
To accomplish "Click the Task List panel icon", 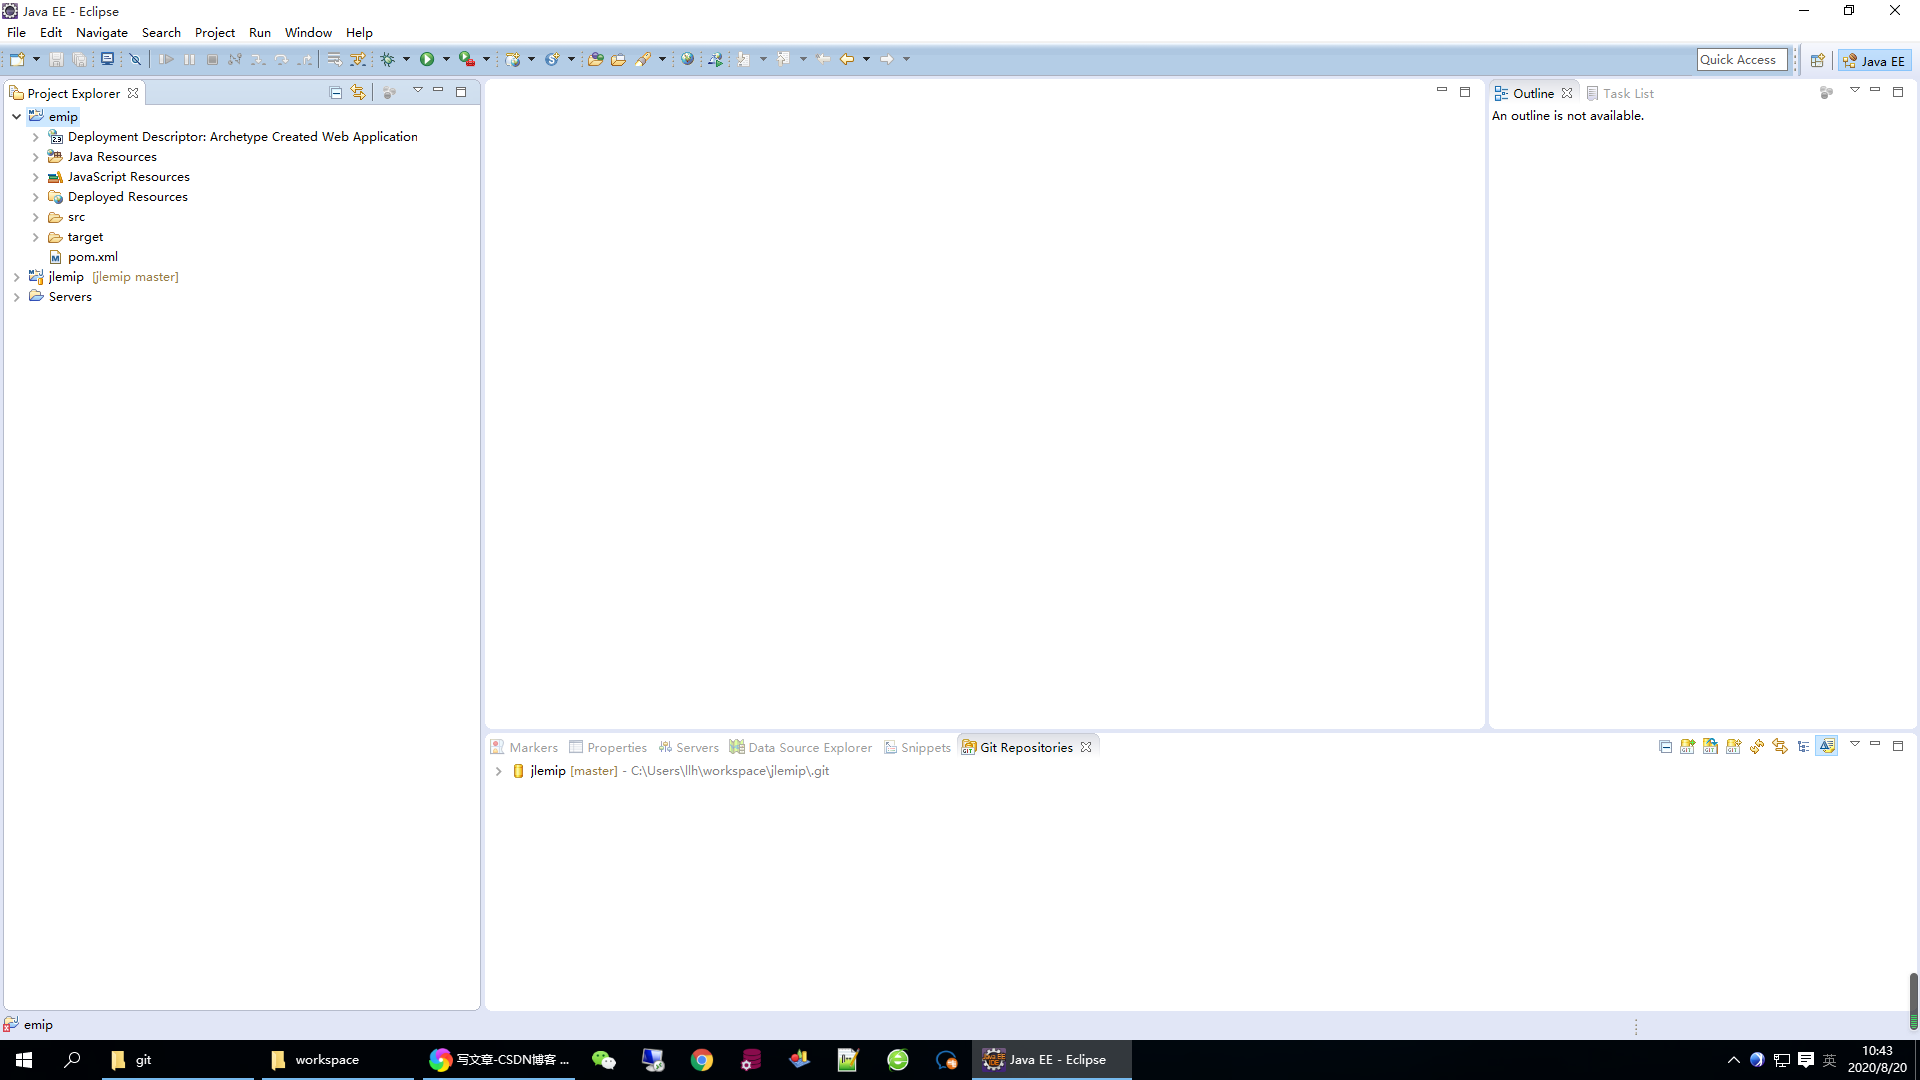I will click(x=1592, y=92).
